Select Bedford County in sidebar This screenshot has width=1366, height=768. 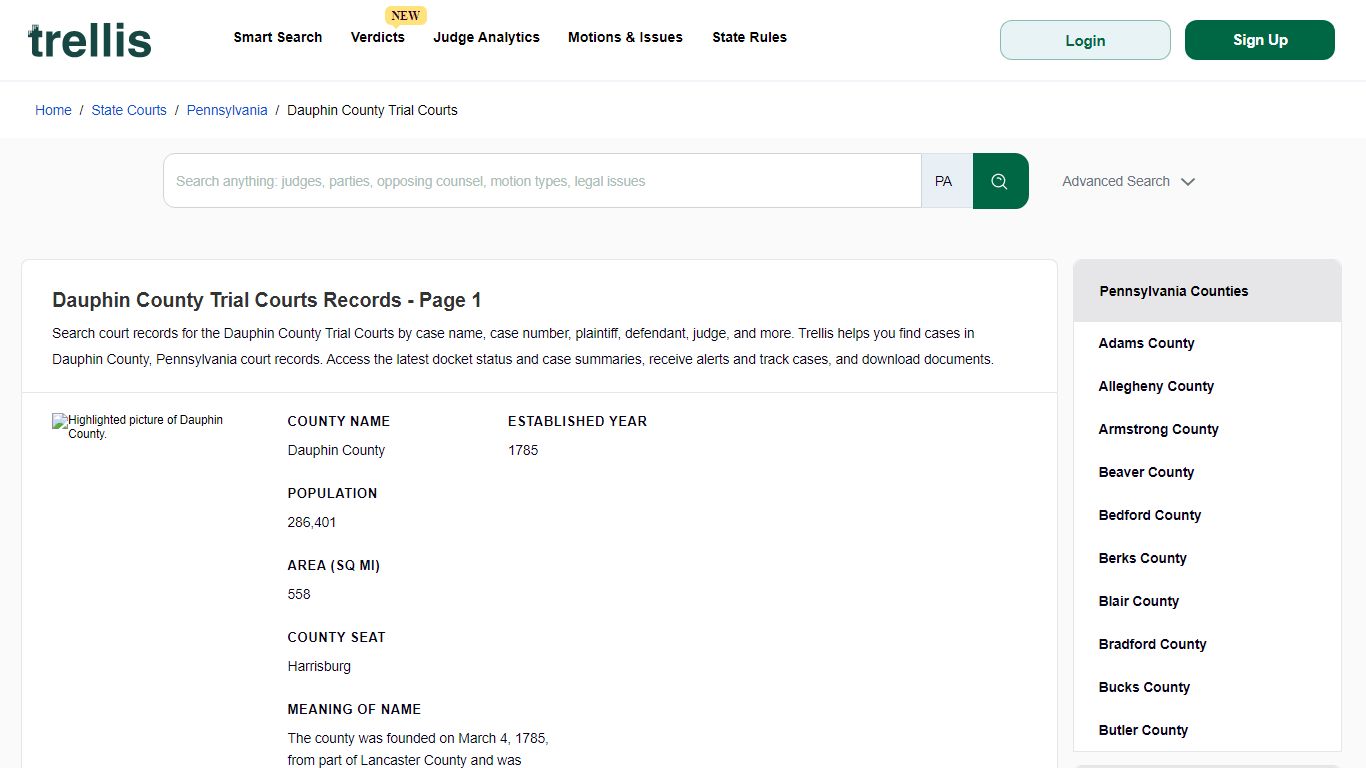click(1150, 515)
